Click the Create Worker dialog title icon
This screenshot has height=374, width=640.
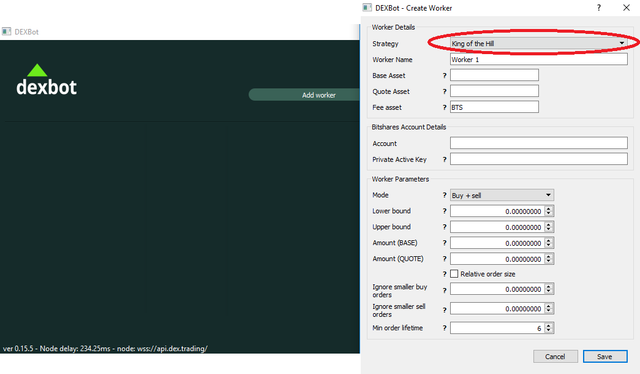[x=367, y=8]
